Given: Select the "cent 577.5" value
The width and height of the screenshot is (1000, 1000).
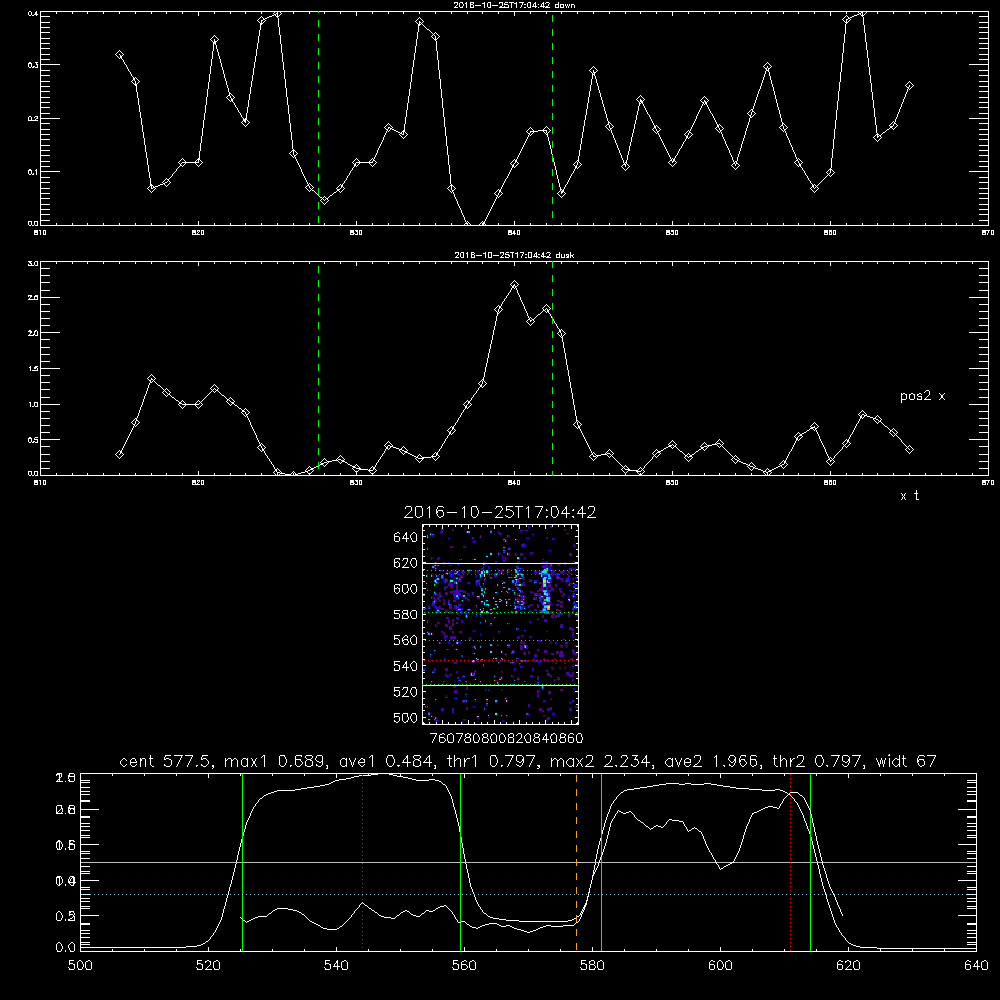Looking at the screenshot, I should [164, 761].
